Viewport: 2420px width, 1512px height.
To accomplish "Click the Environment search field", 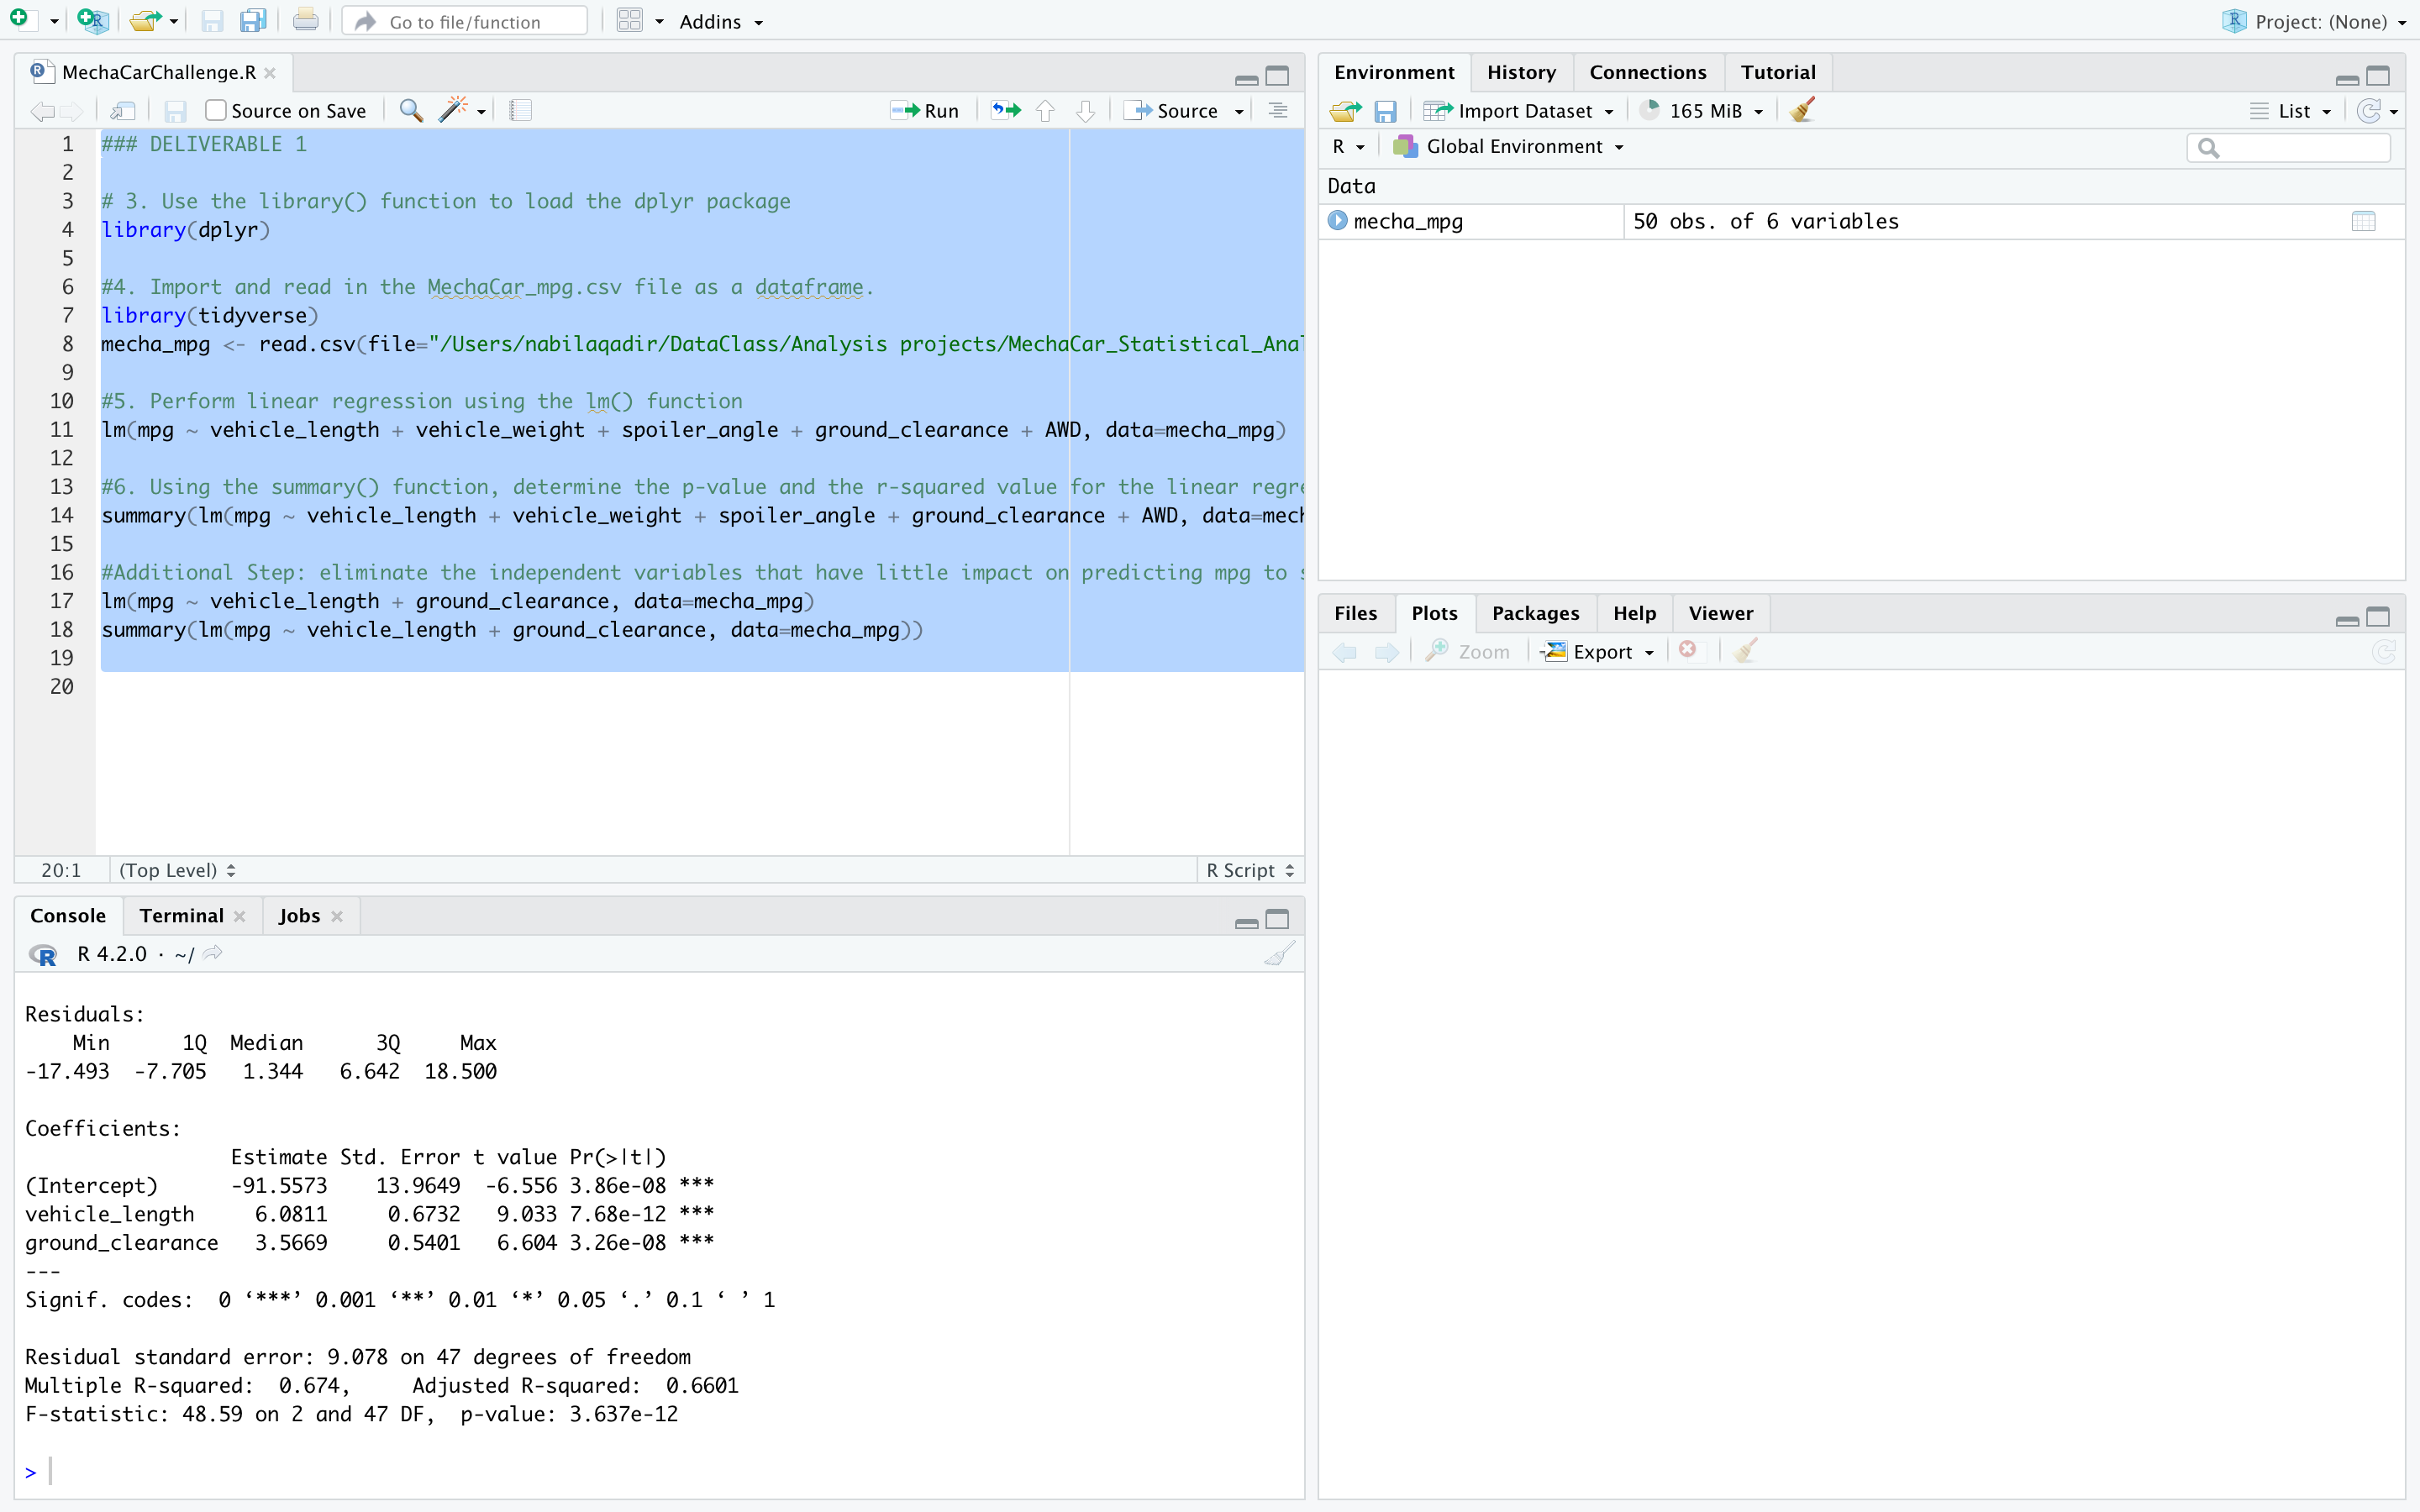I will point(2288,148).
